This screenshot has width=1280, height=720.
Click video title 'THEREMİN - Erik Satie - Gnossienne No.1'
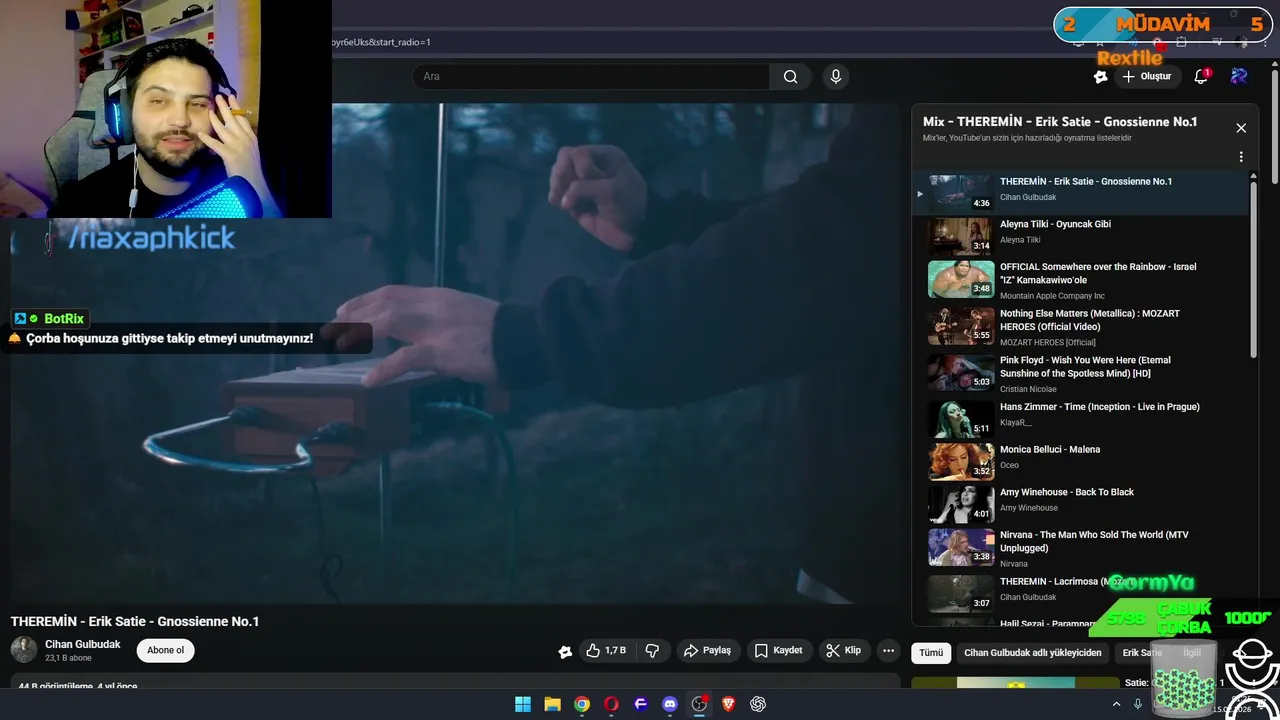pos(135,622)
